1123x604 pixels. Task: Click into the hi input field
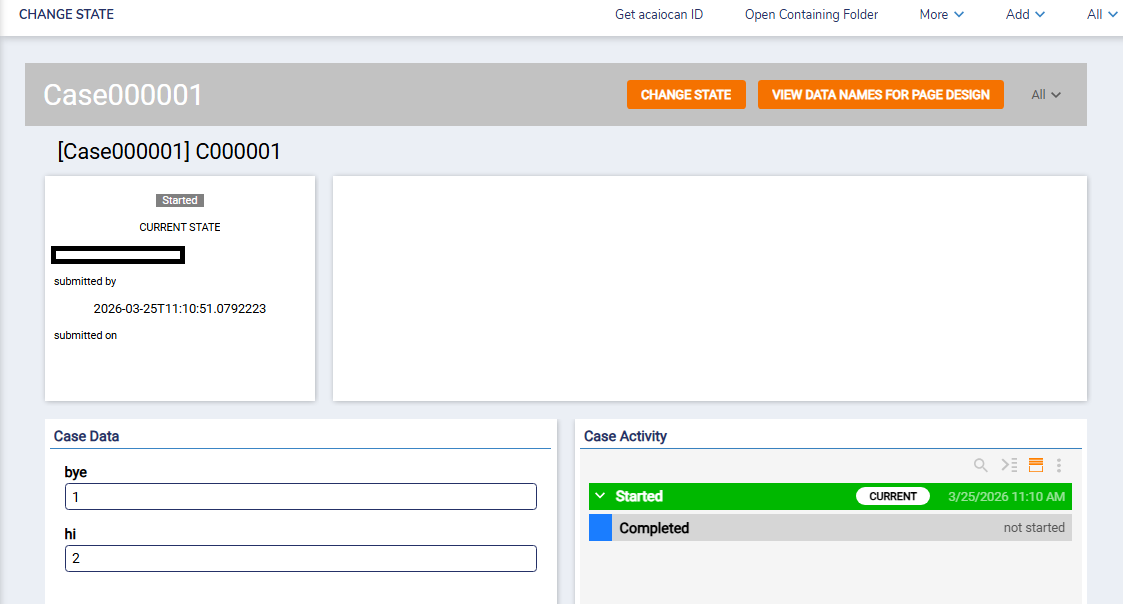300,559
